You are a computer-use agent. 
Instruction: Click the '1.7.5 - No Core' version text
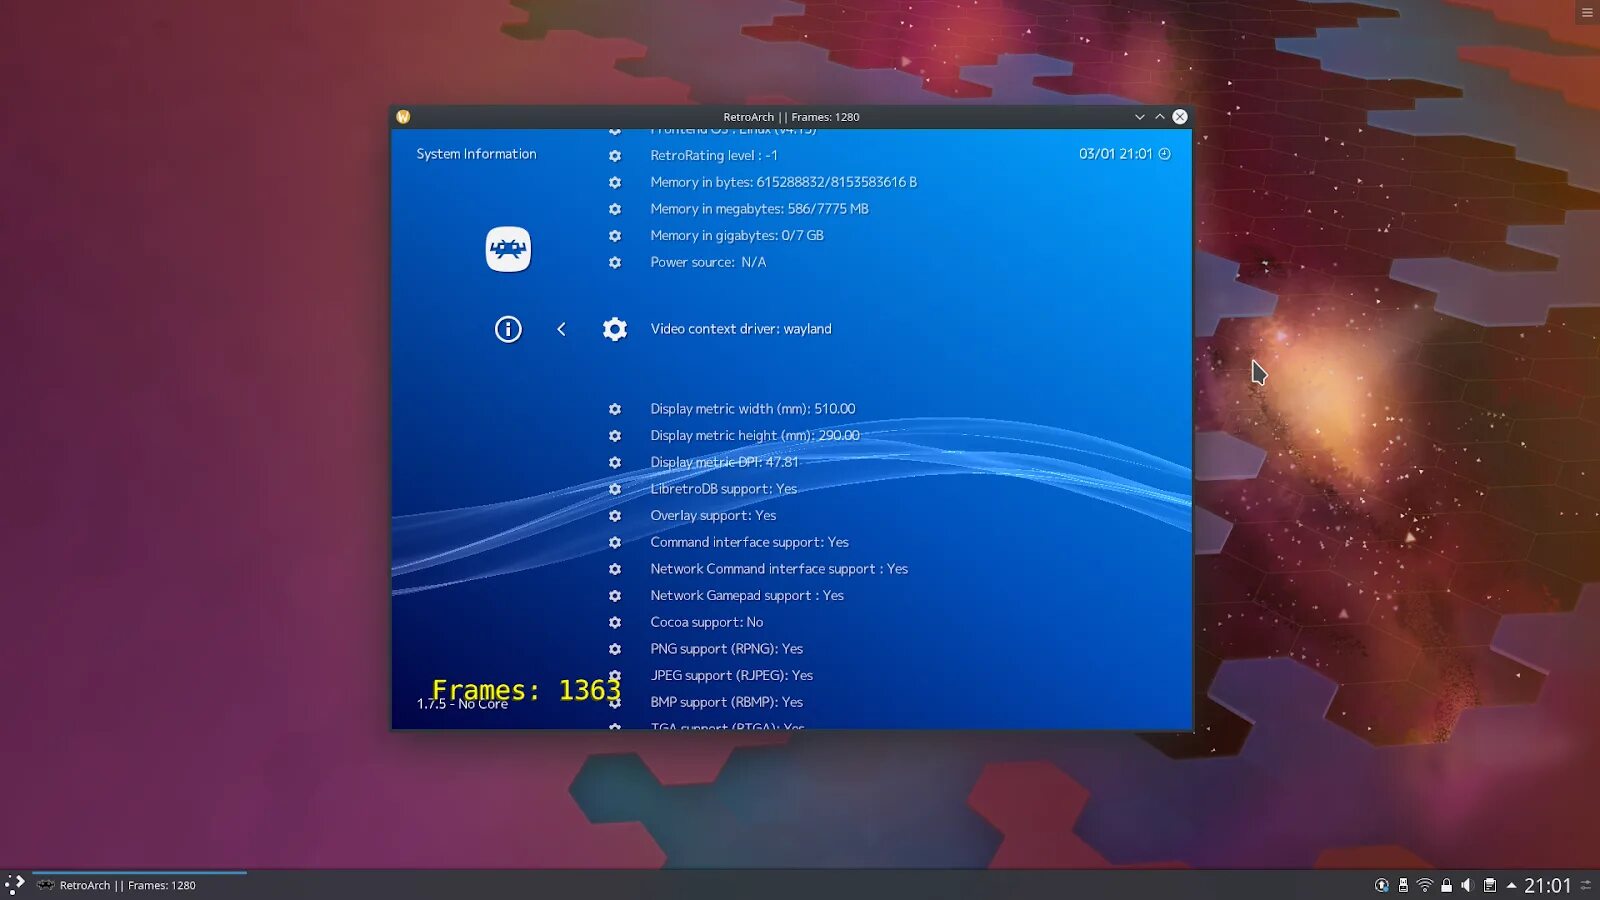tap(462, 704)
